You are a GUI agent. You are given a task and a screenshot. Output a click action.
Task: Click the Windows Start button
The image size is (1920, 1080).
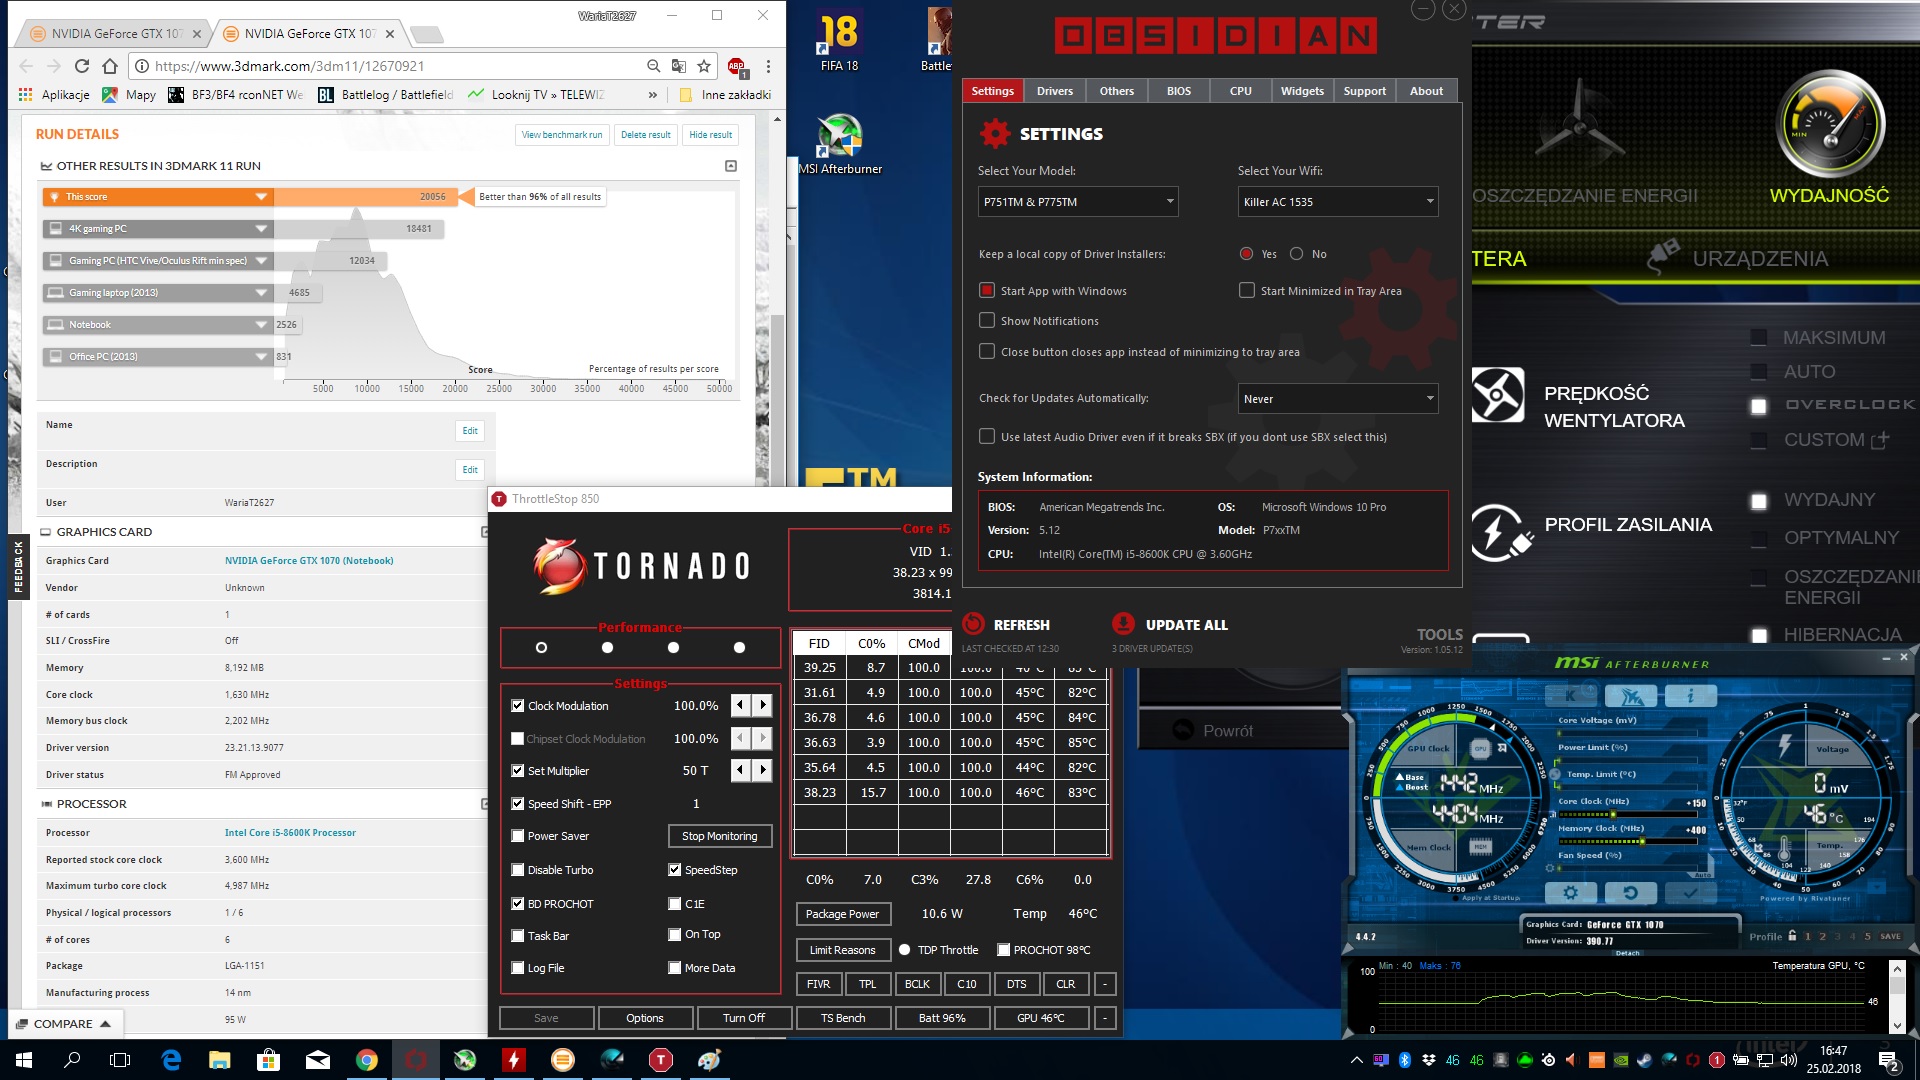click(x=24, y=1060)
